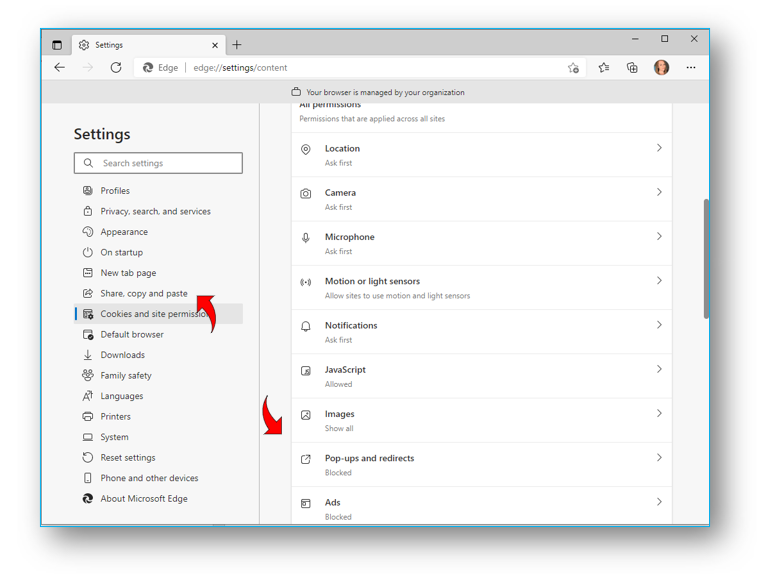Click the Edge logo in address bar
The image size is (777, 584).
(148, 67)
